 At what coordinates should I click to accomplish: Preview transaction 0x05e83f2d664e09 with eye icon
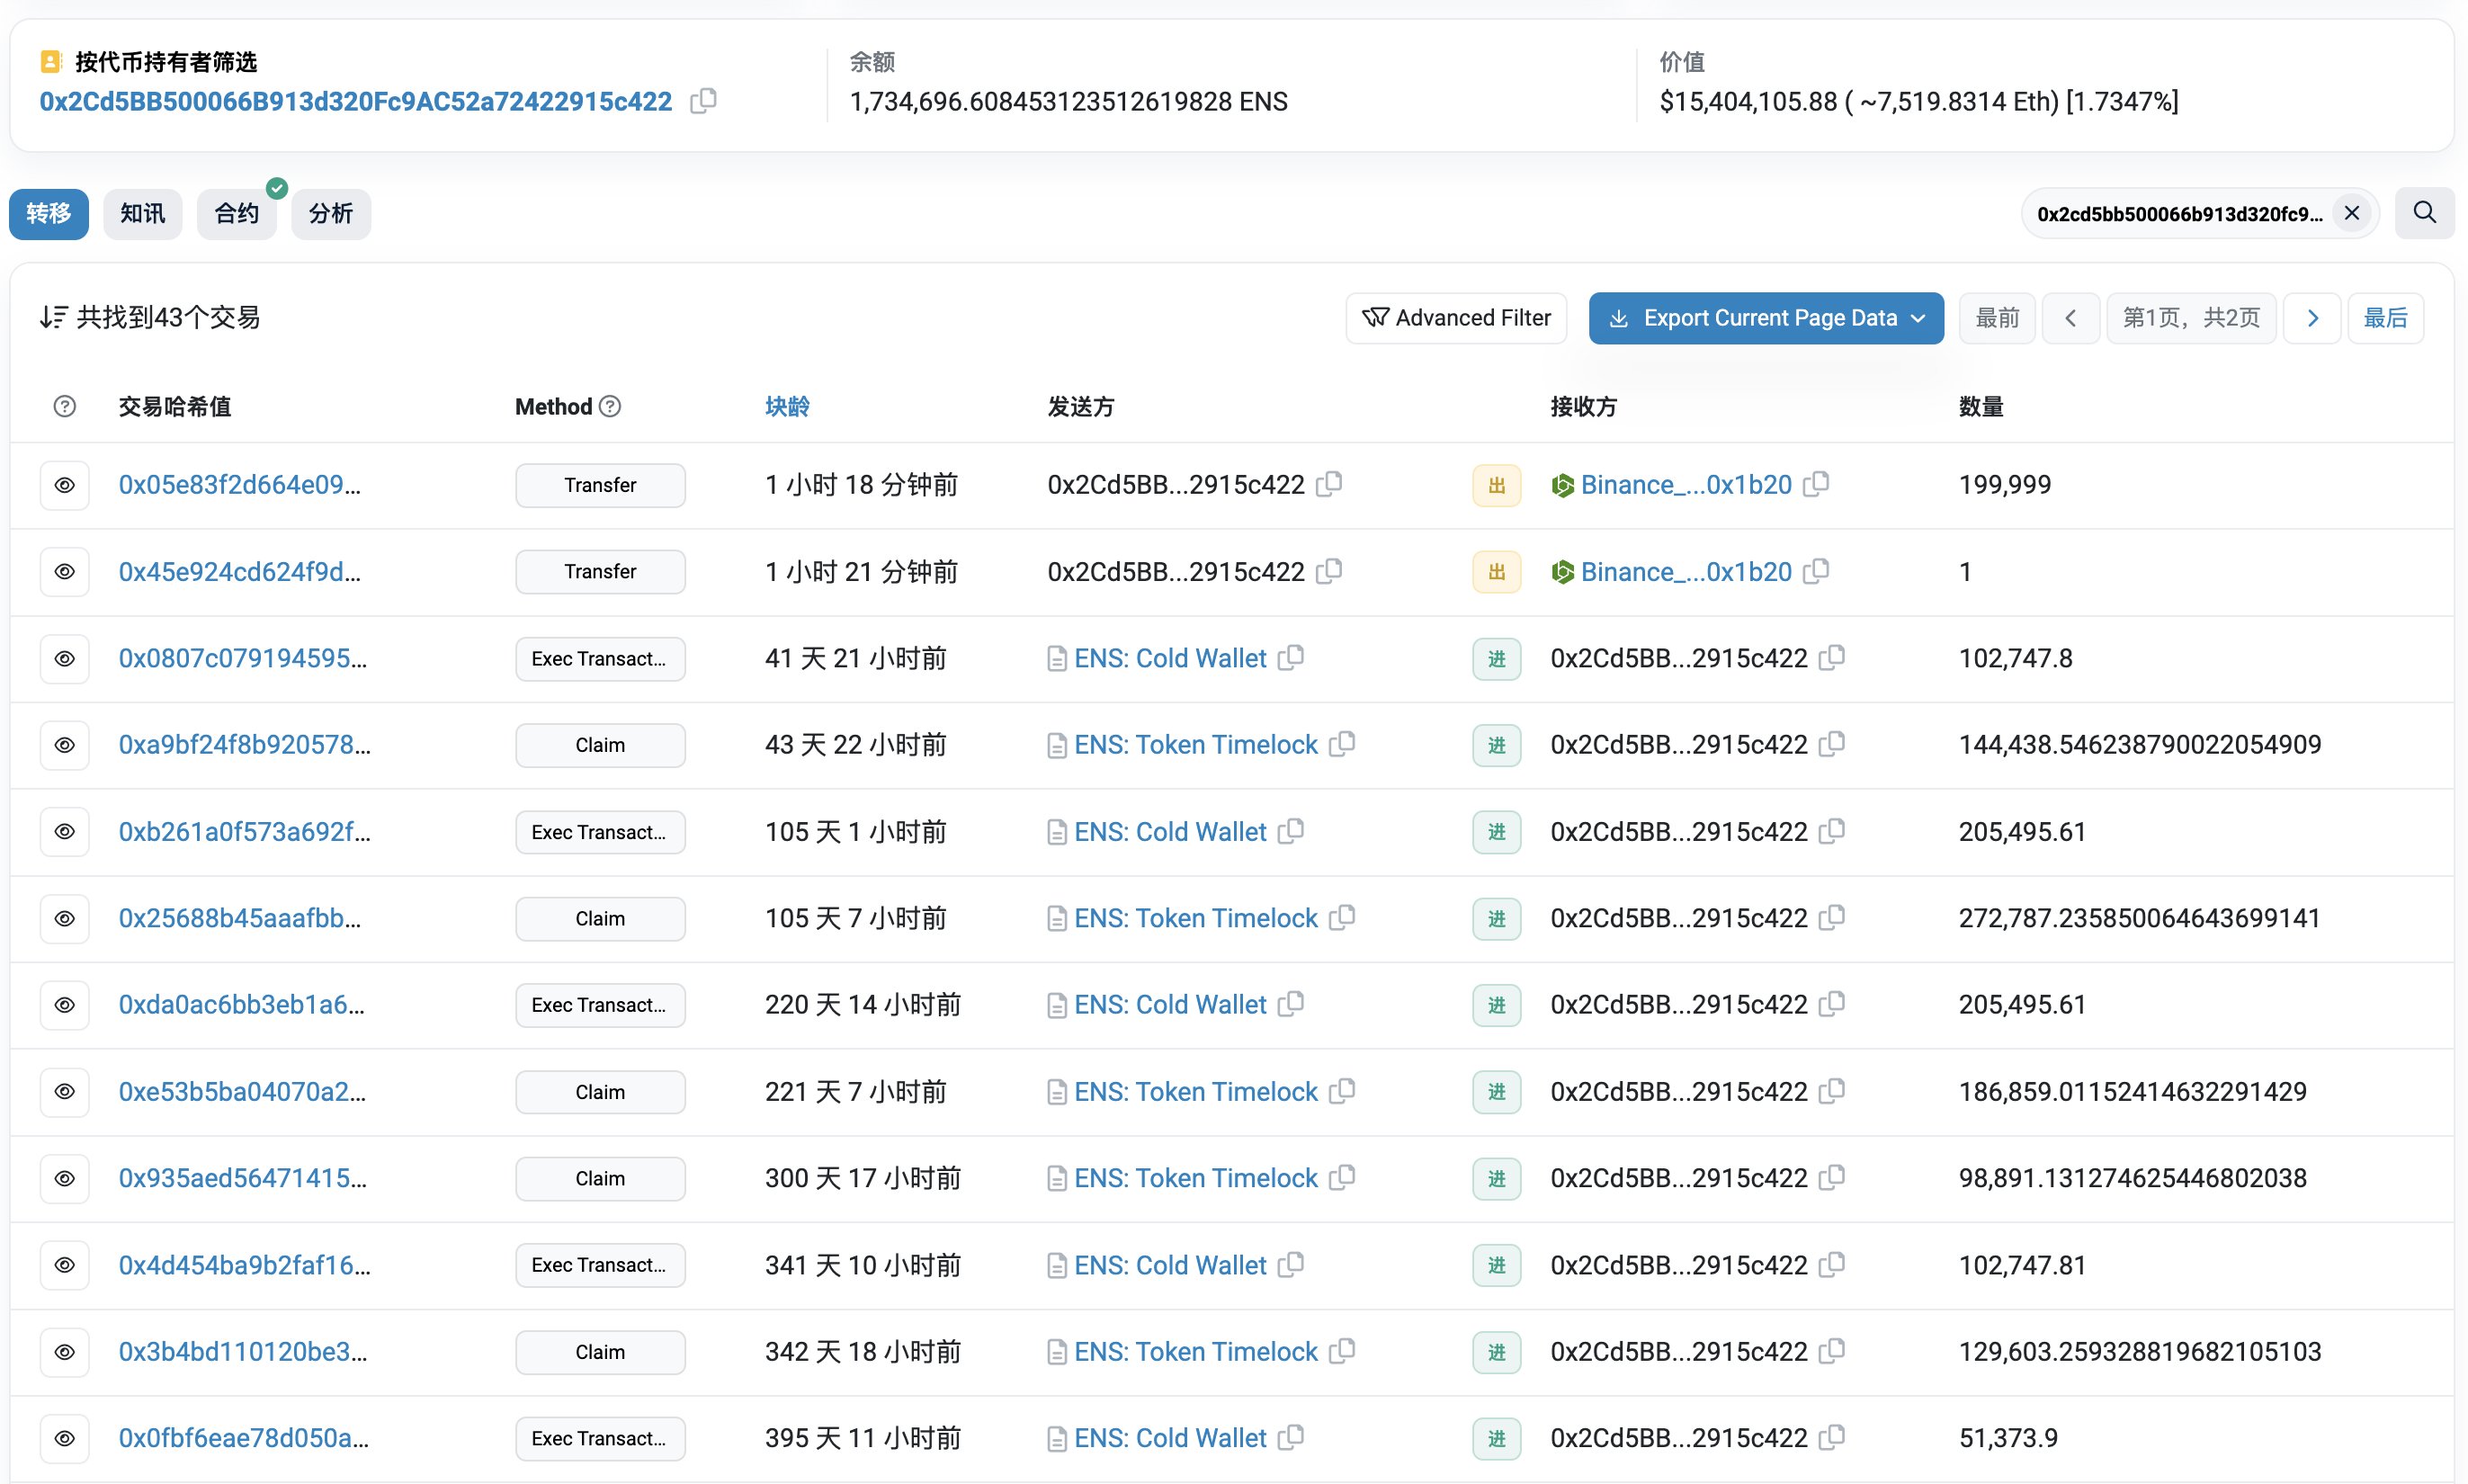tap(65, 485)
